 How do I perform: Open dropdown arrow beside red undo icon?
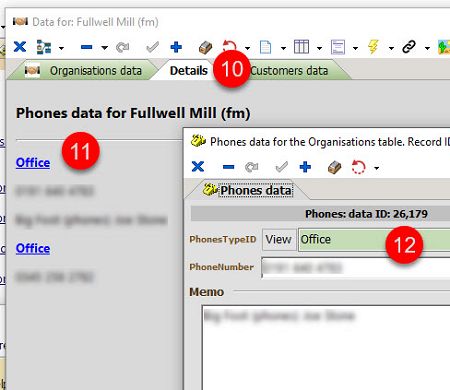point(247,48)
